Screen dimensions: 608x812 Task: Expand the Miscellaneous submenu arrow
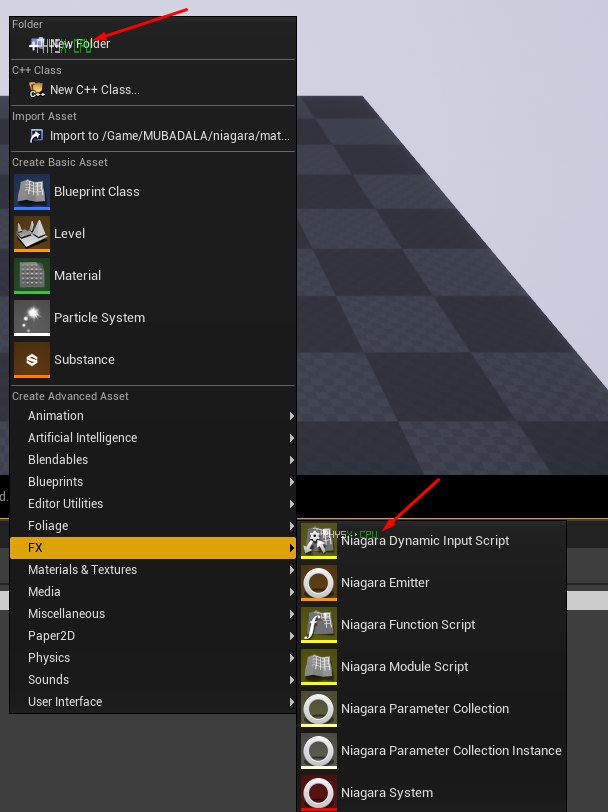[x=292, y=614]
